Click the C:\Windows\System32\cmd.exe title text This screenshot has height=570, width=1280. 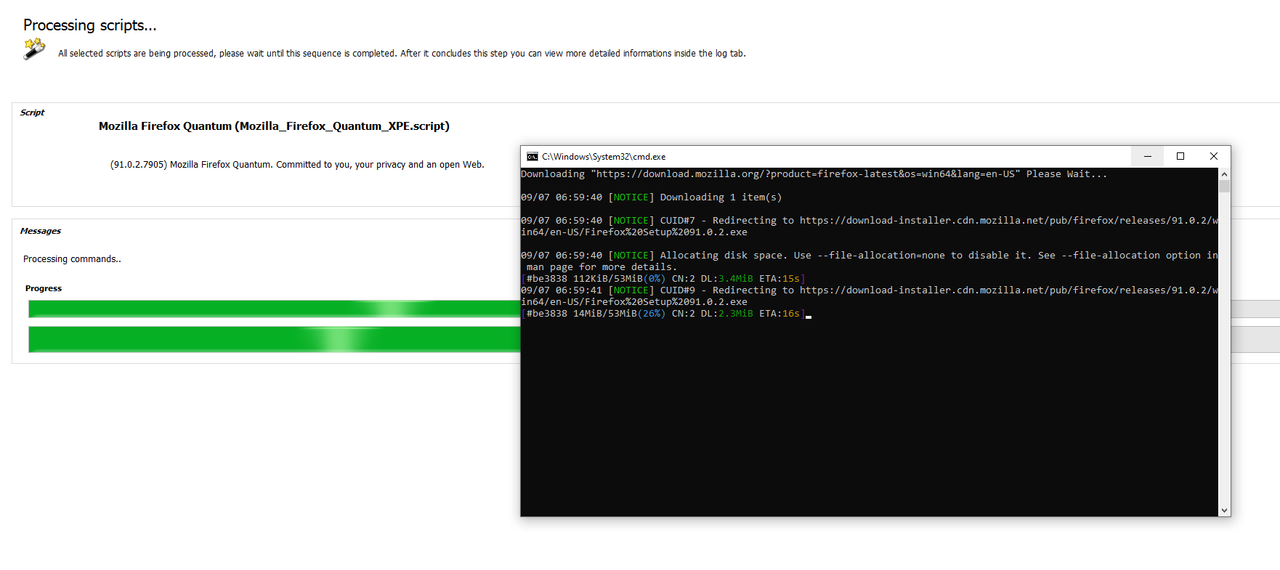pyautogui.click(x=604, y=156)
